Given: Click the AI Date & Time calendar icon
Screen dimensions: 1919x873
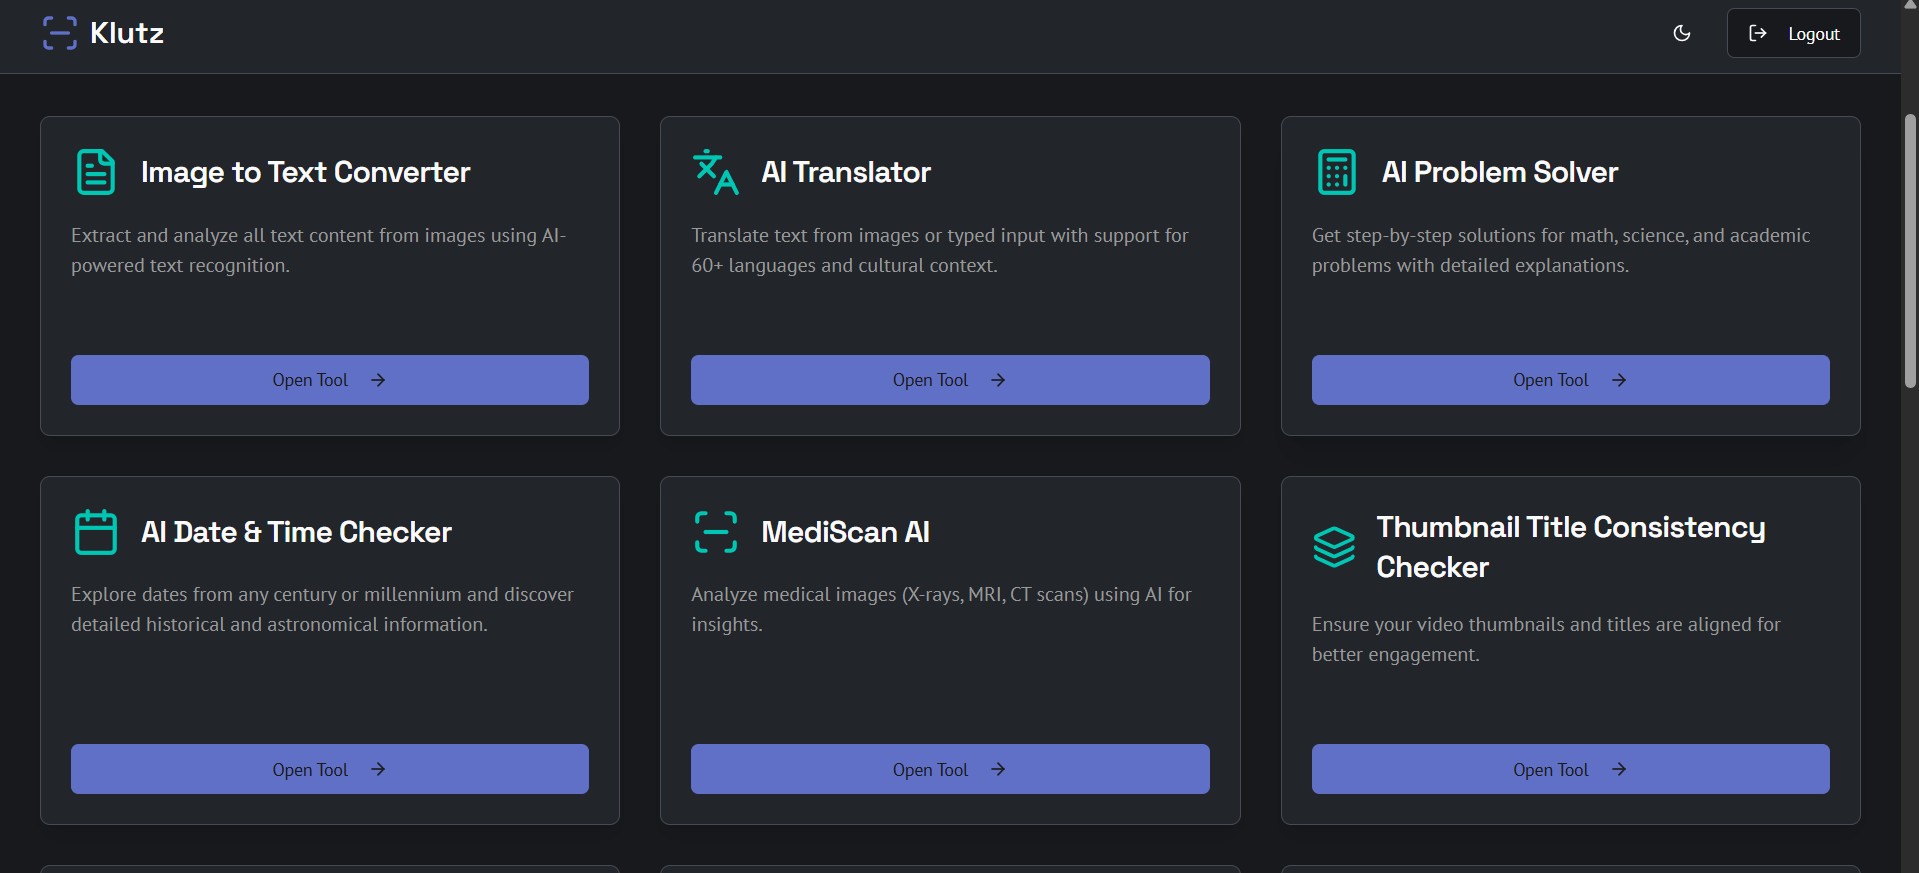Looking at the screenshot, I should (x=96, y=532).
